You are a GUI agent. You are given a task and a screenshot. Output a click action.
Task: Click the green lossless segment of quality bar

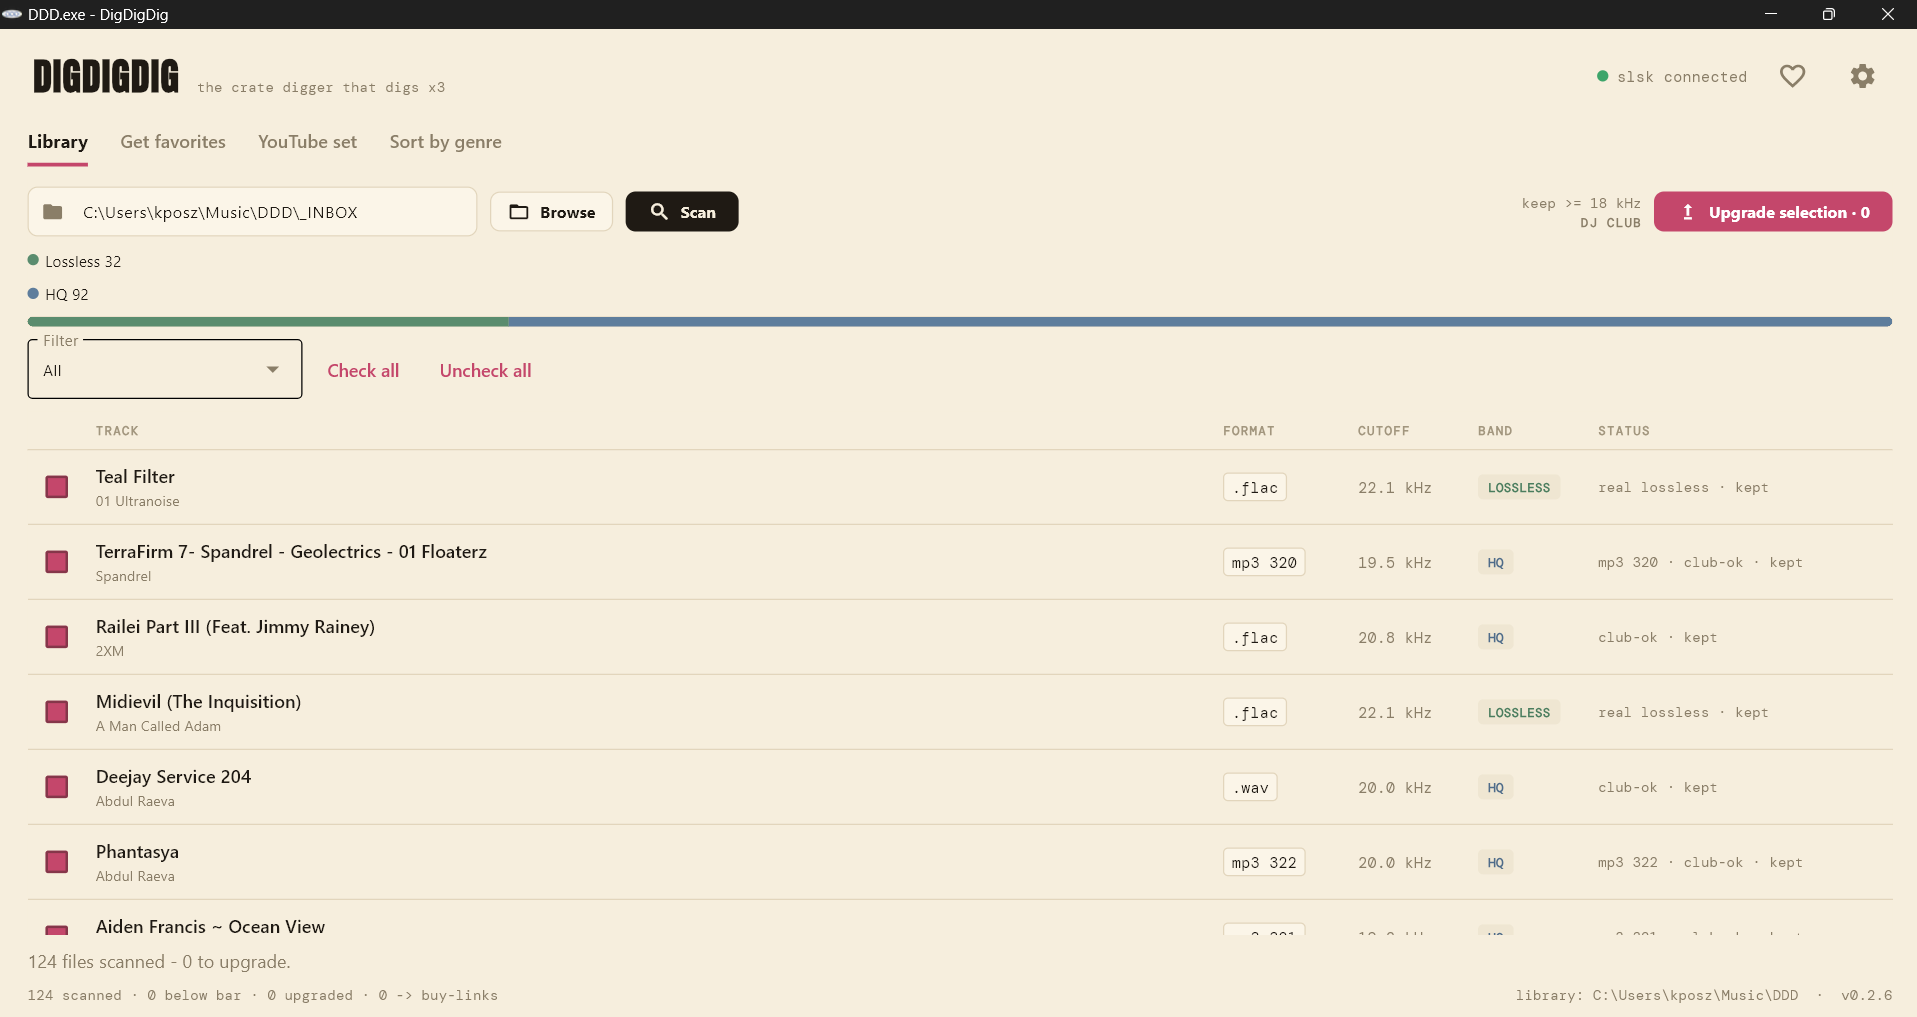268,322
